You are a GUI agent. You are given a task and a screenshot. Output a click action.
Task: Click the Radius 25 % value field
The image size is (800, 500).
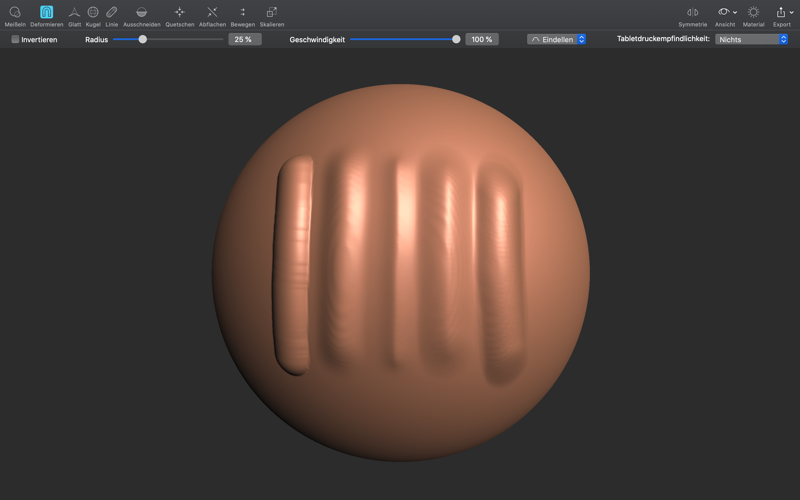tap(244, 40)
